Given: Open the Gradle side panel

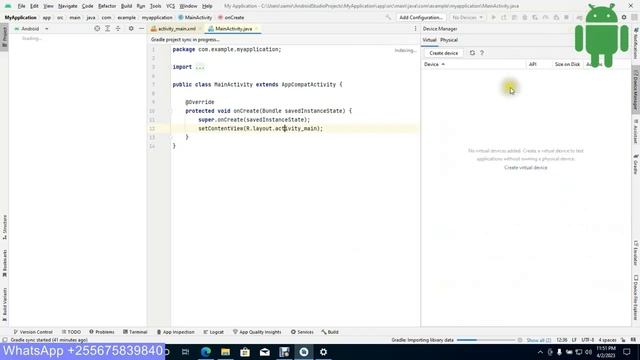Looking at the screenshot, I should tap(636, 164).
